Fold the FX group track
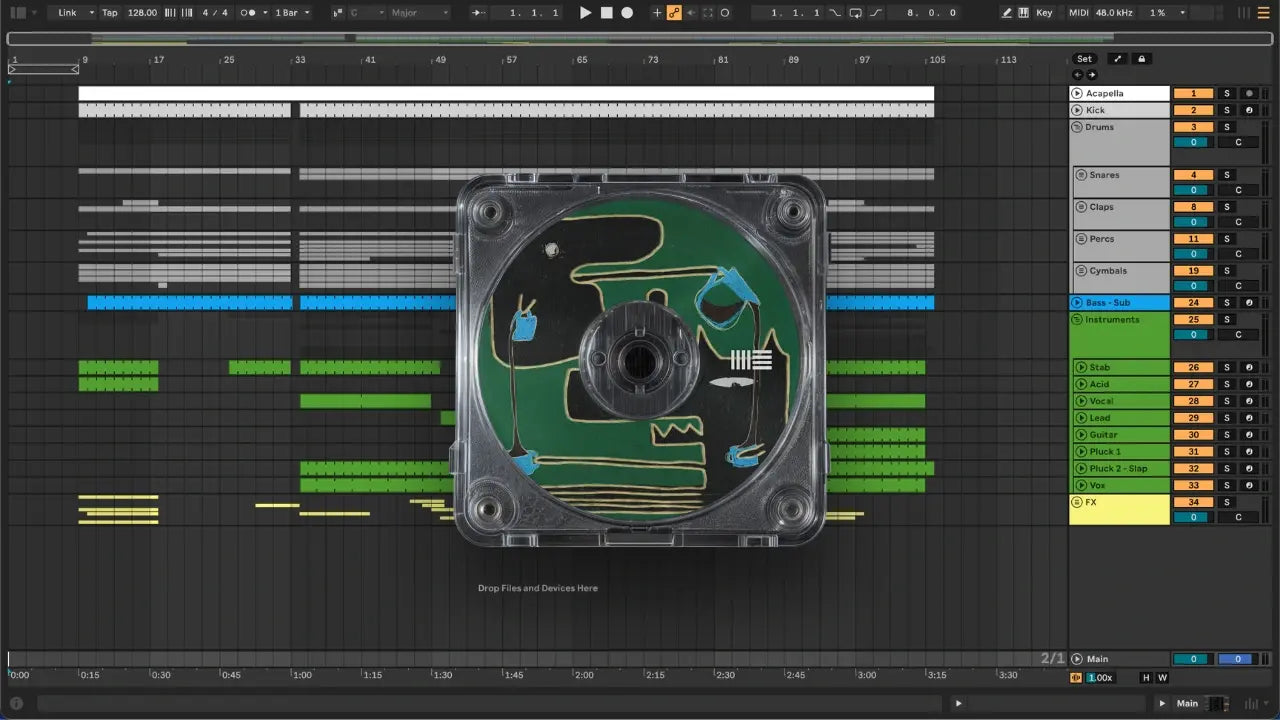 1077,502
